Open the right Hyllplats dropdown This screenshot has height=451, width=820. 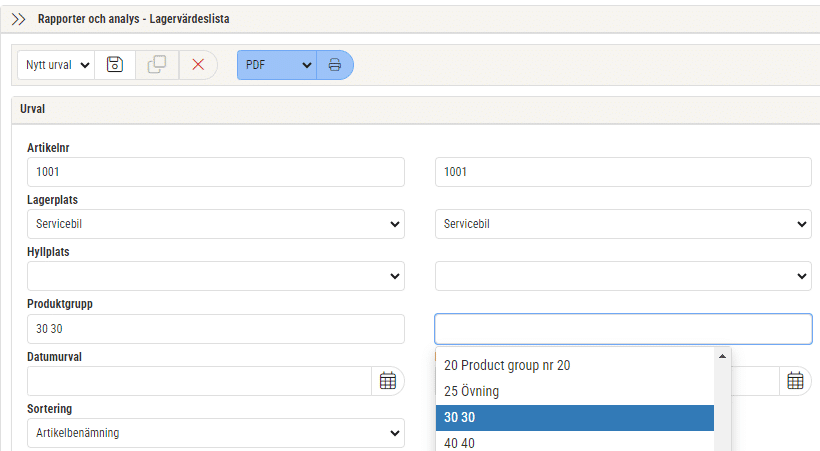point(623,276)
